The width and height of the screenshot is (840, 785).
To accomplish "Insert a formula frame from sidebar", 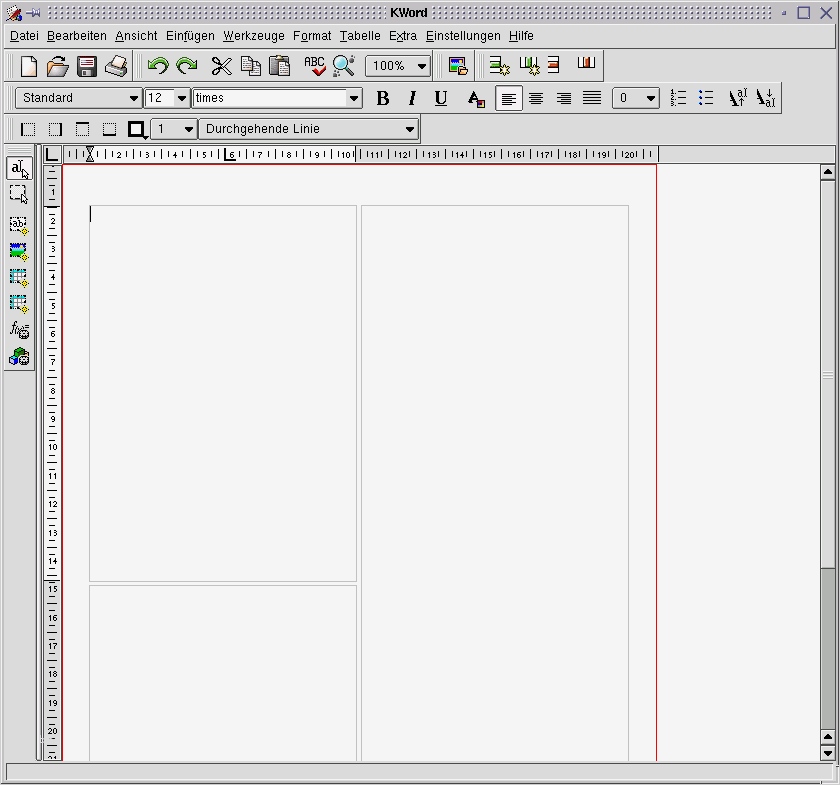I will (19, 330).
